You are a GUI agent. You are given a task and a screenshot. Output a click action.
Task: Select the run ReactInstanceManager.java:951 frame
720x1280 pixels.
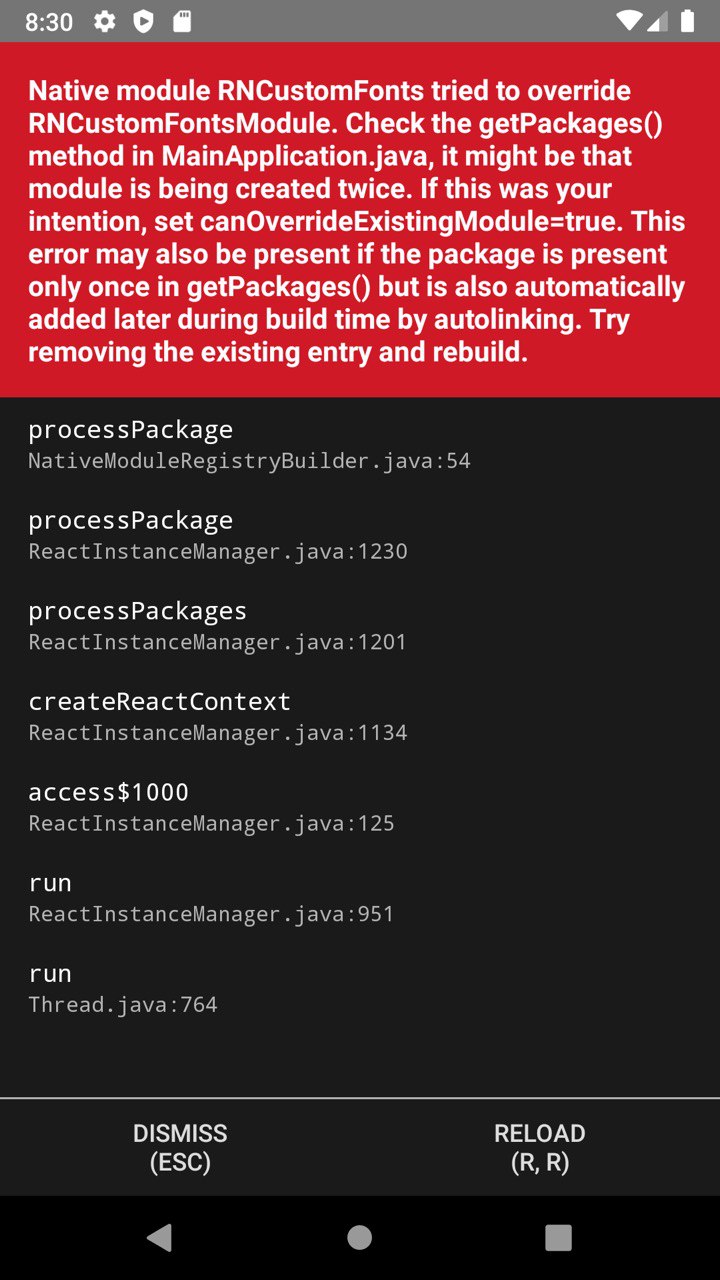click(360, 898)
